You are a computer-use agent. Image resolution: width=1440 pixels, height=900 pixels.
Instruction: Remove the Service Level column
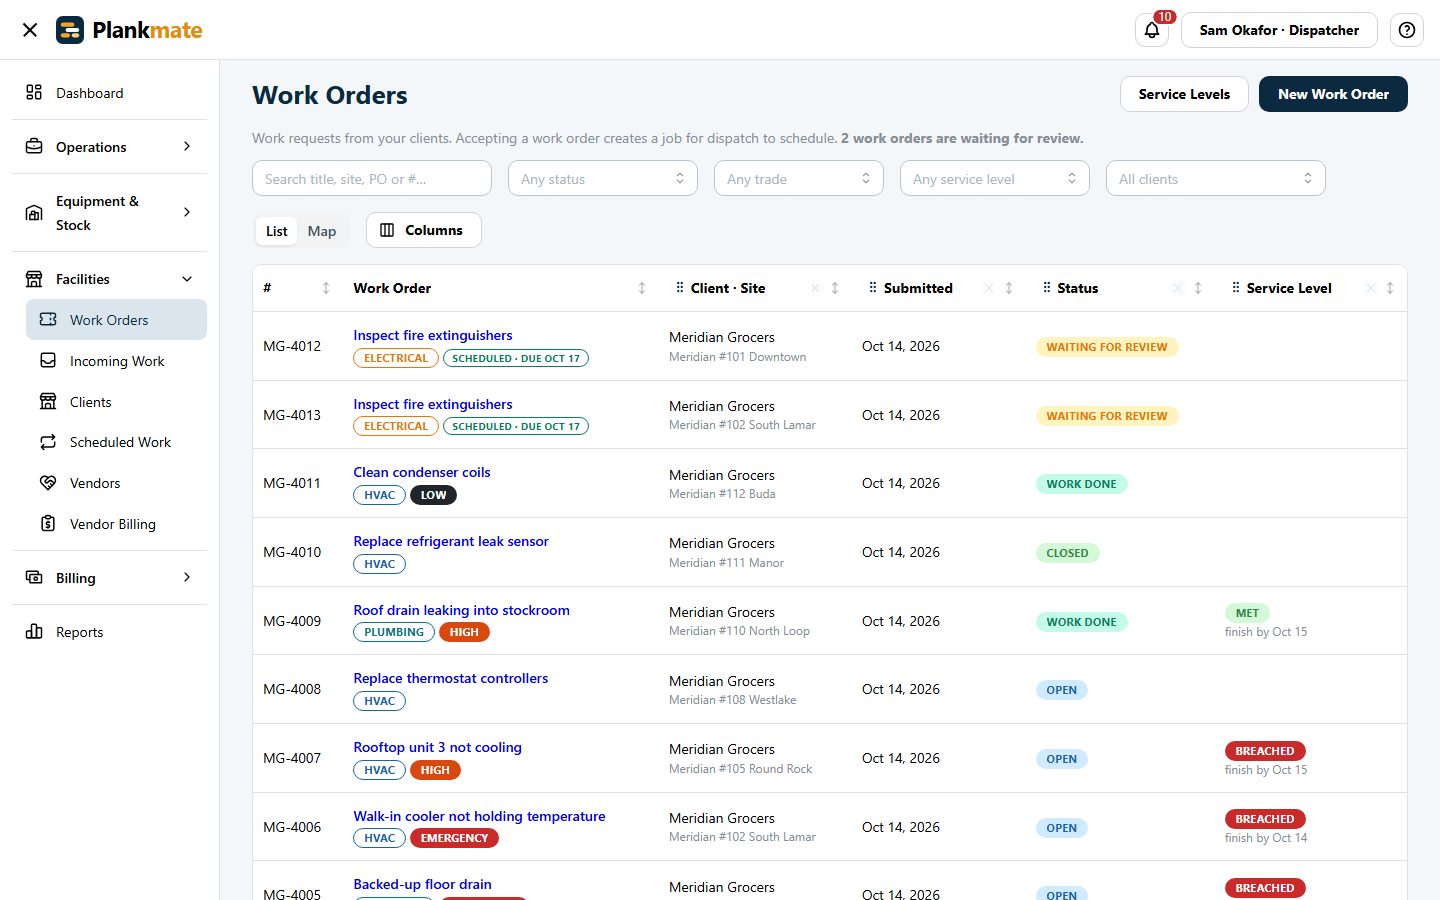coord(1371,288)
